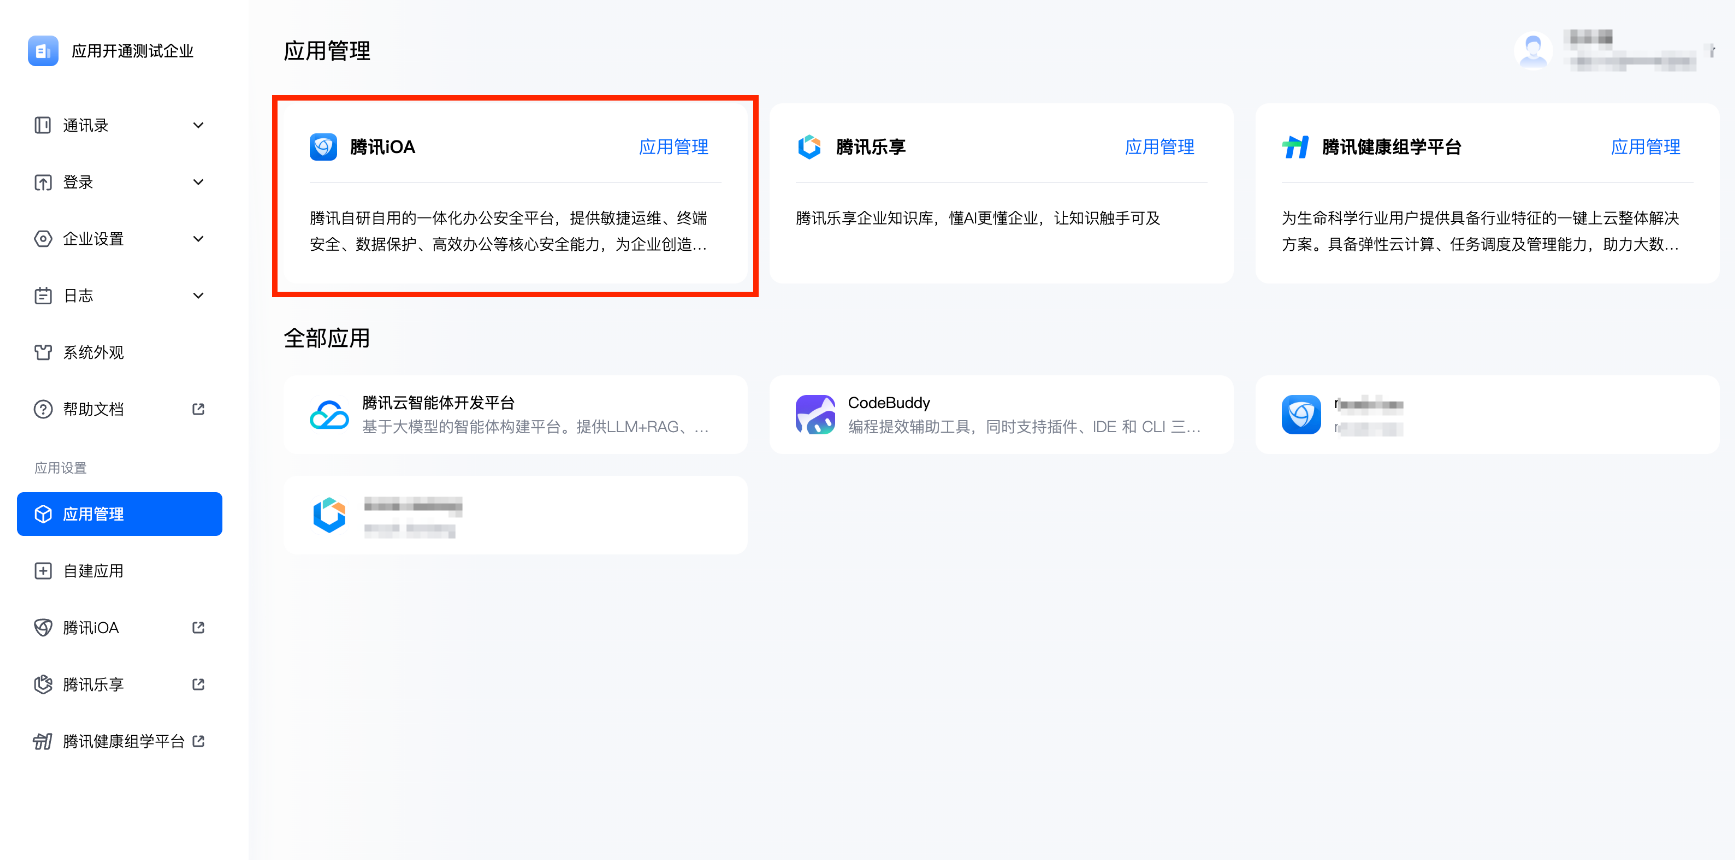Expand the 企业设置 menu chevron
This screenshot has width=1735, height=860.
(x=198, y=239)
